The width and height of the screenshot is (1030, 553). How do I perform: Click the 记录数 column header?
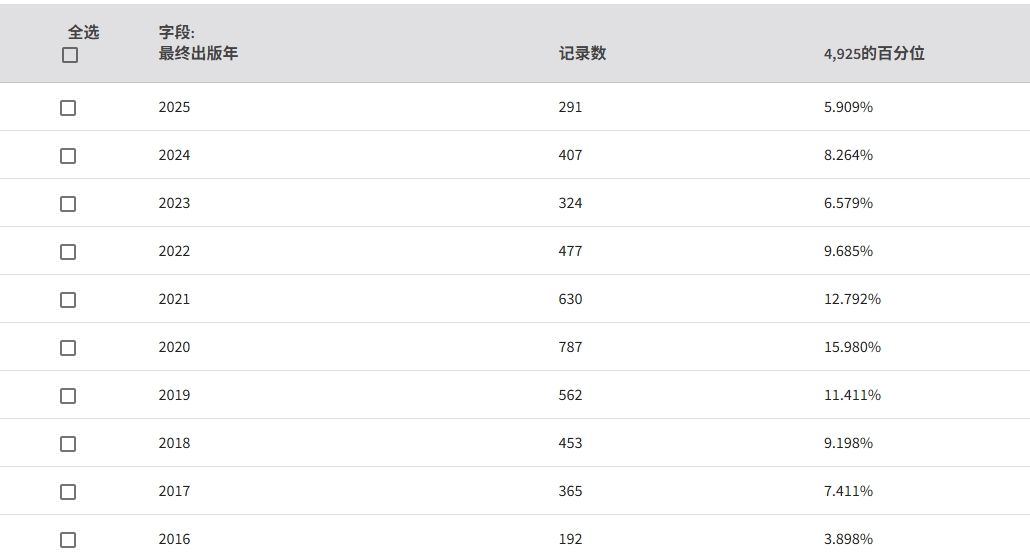(x=582, y=54)
